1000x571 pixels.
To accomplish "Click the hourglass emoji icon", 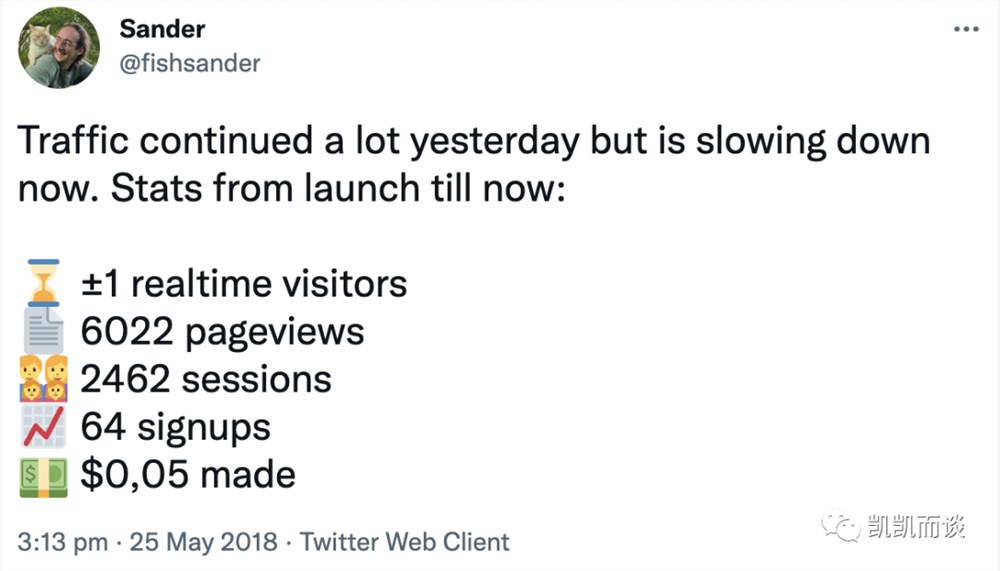I will click(43, 283).
